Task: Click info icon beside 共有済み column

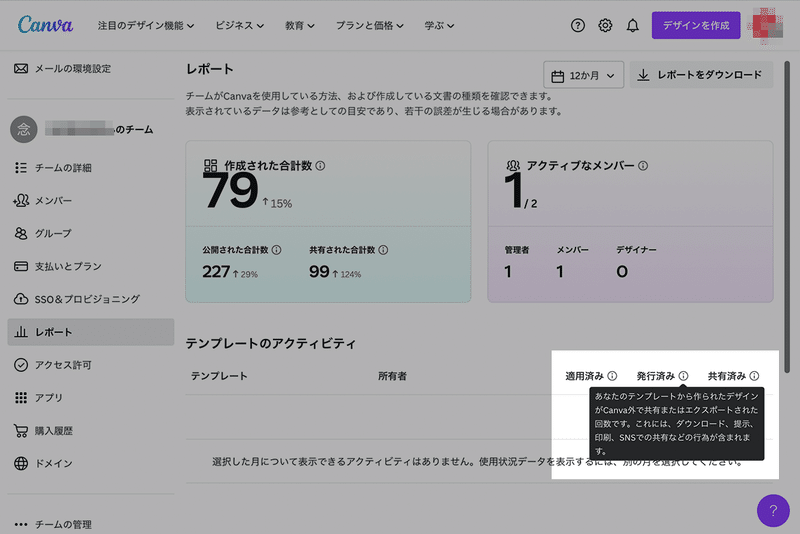Action: click(x=754, y=376)
